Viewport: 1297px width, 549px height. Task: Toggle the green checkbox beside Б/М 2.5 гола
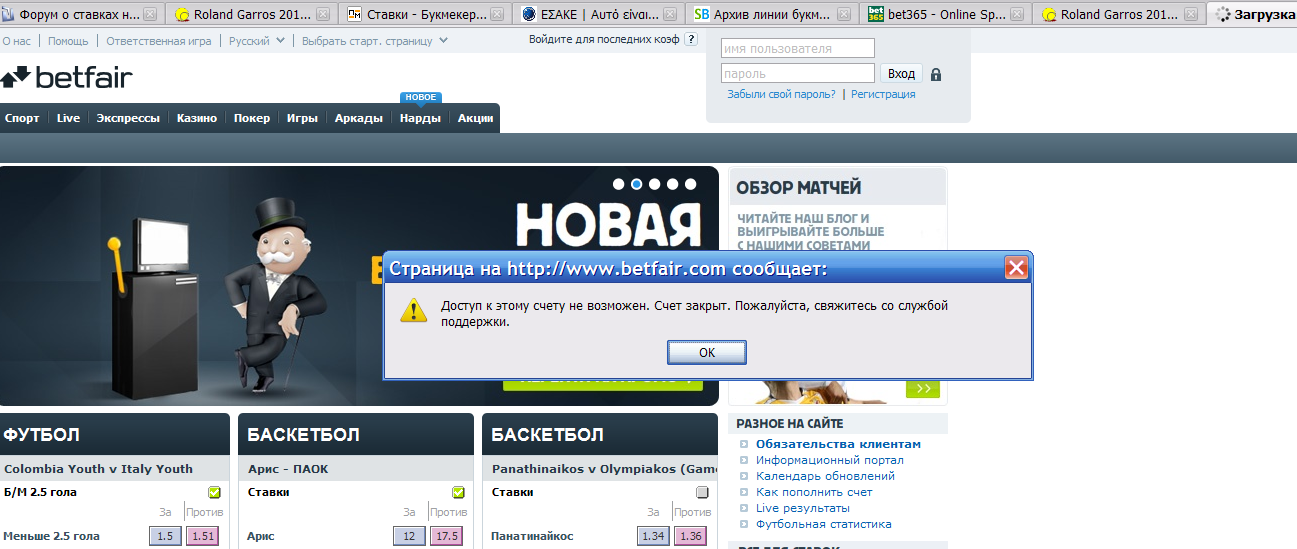tap(214, 492)
